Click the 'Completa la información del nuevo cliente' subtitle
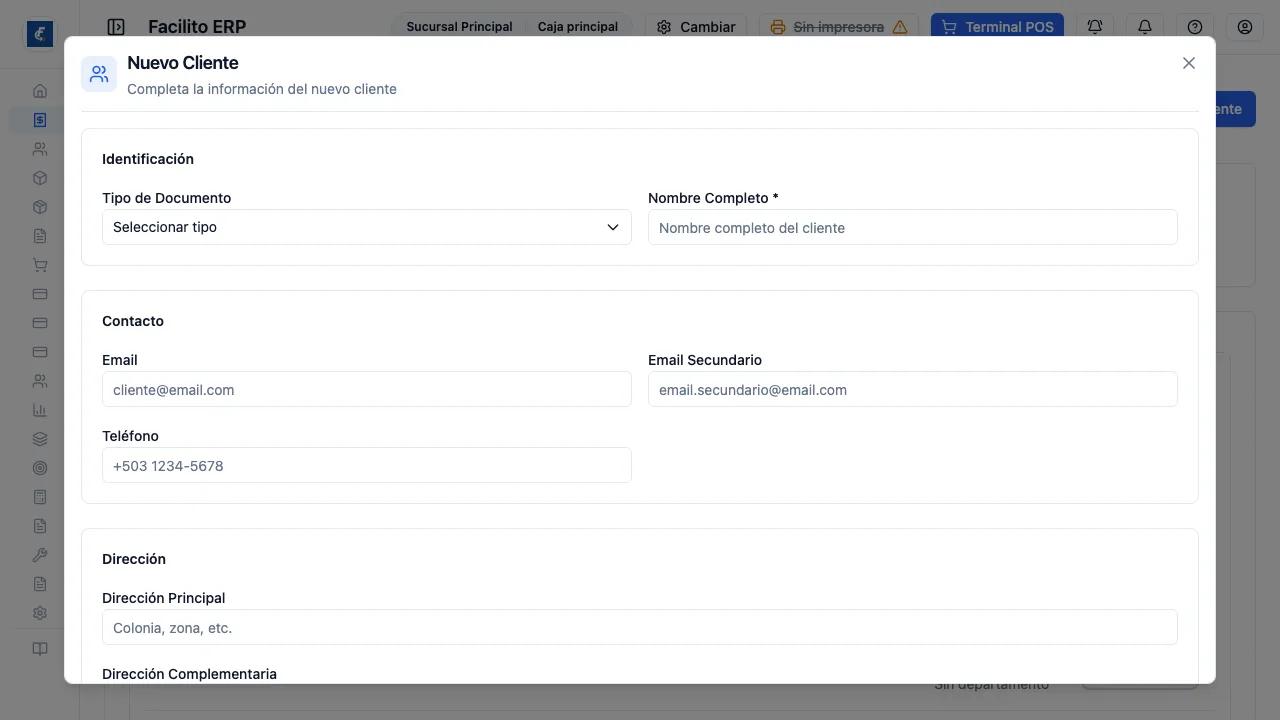1280x720 pixels. (x=262, y=89)
